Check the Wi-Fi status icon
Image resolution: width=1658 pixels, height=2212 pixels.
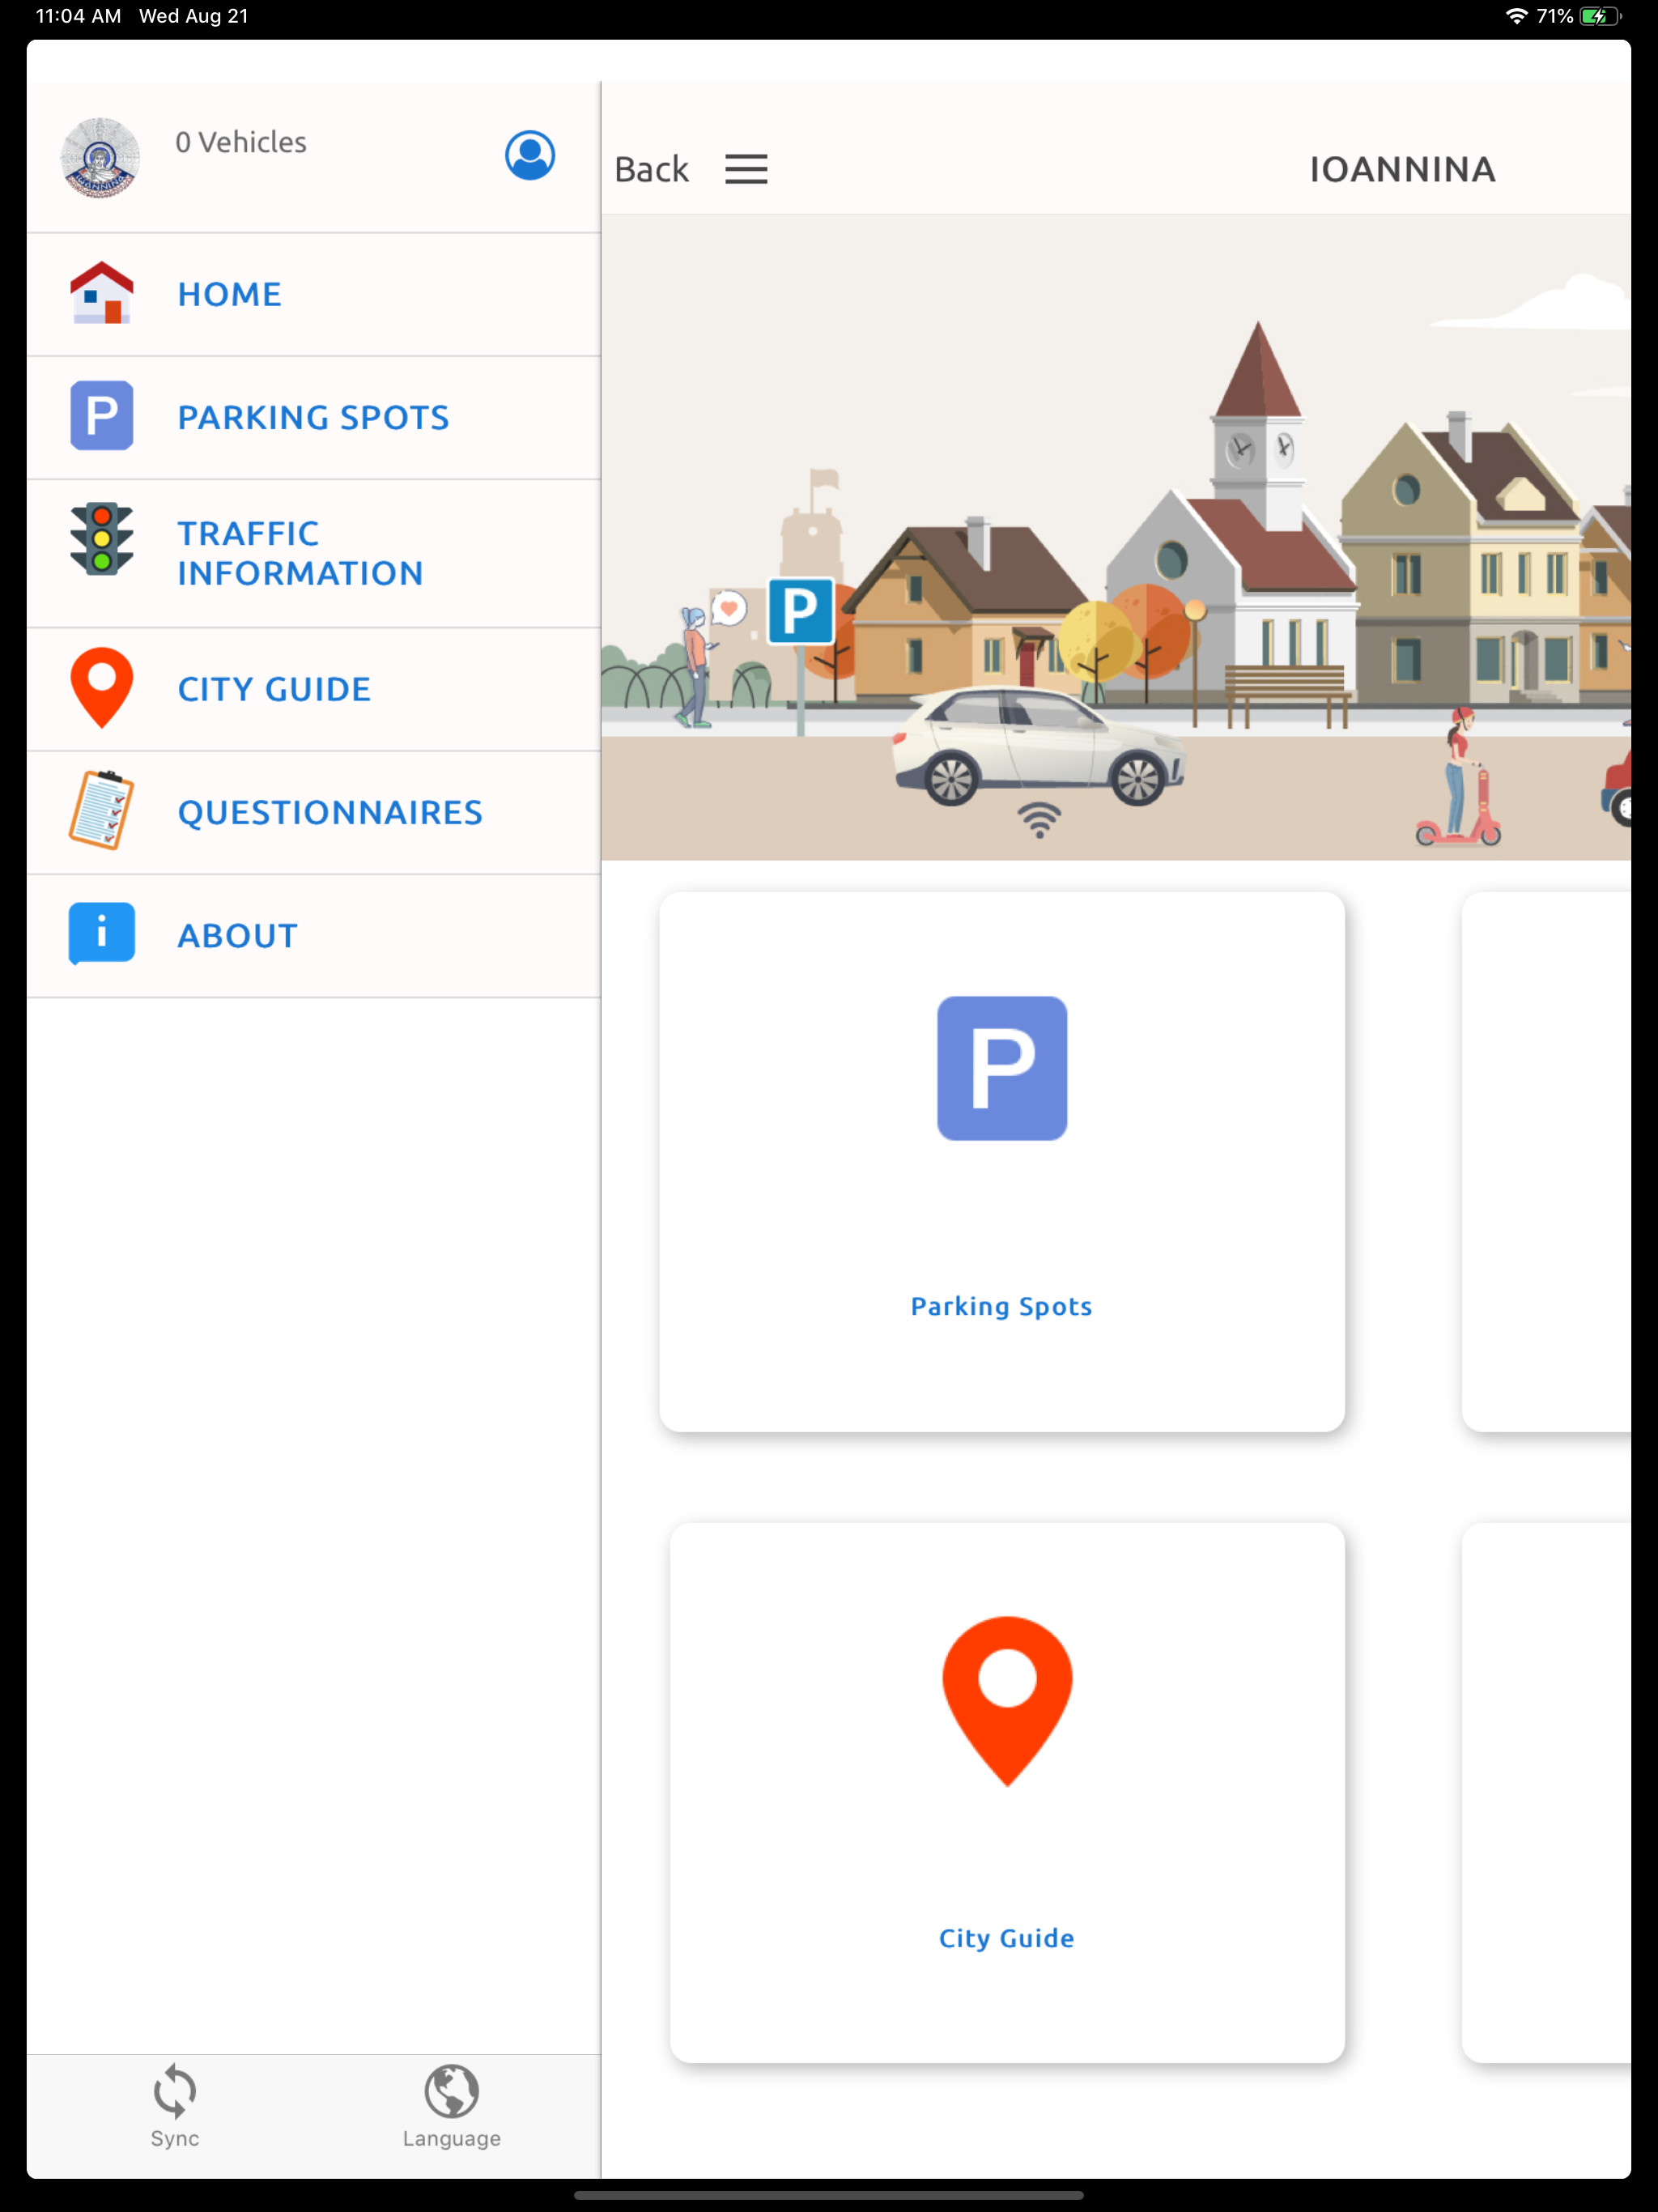click(x=1516, y=16)
